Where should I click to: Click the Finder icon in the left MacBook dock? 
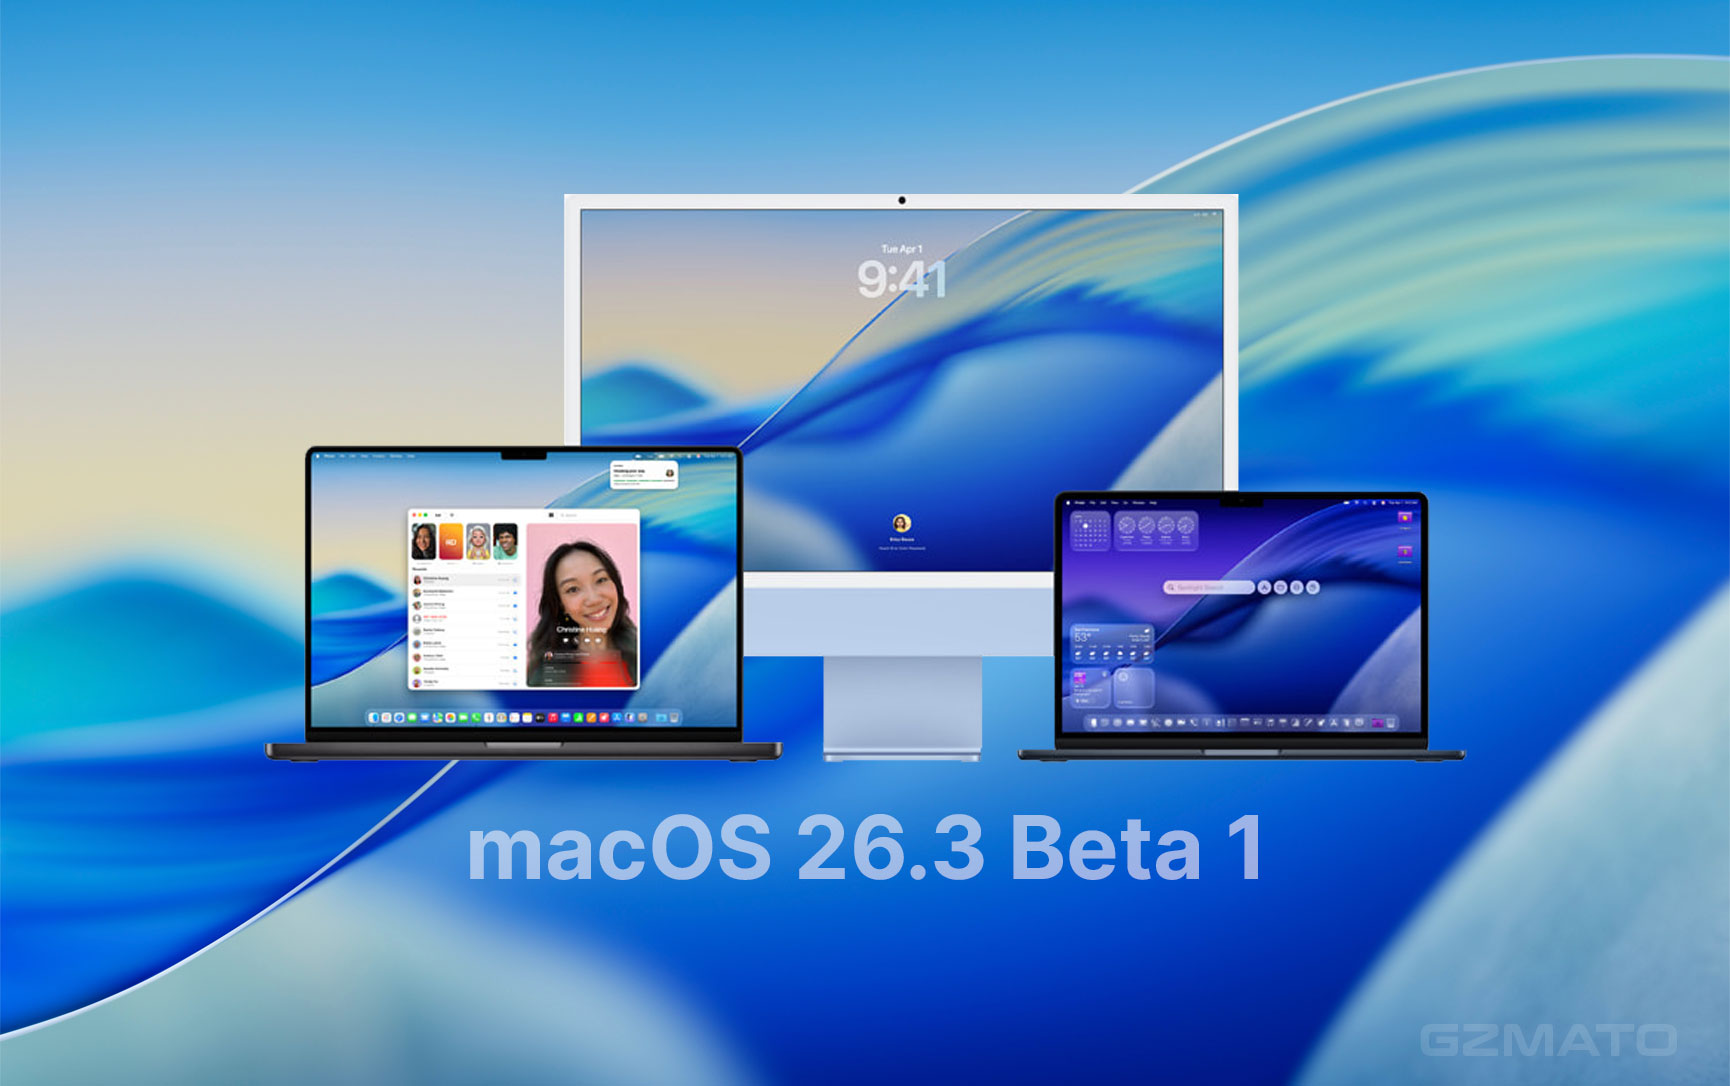pyautogui.click(x=373, y=718)
